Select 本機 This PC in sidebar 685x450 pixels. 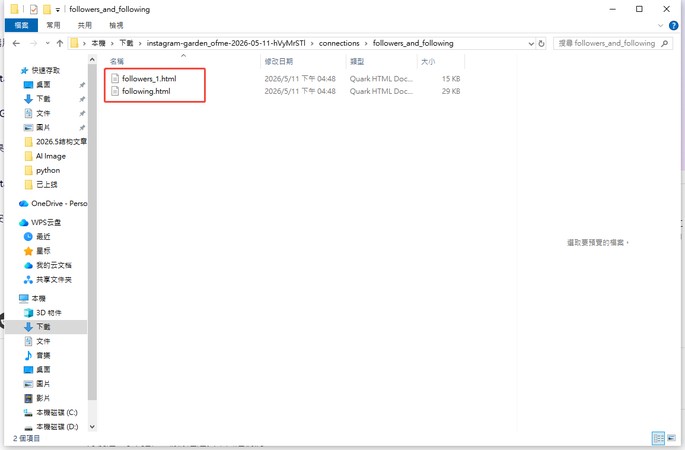pos(38,298)
